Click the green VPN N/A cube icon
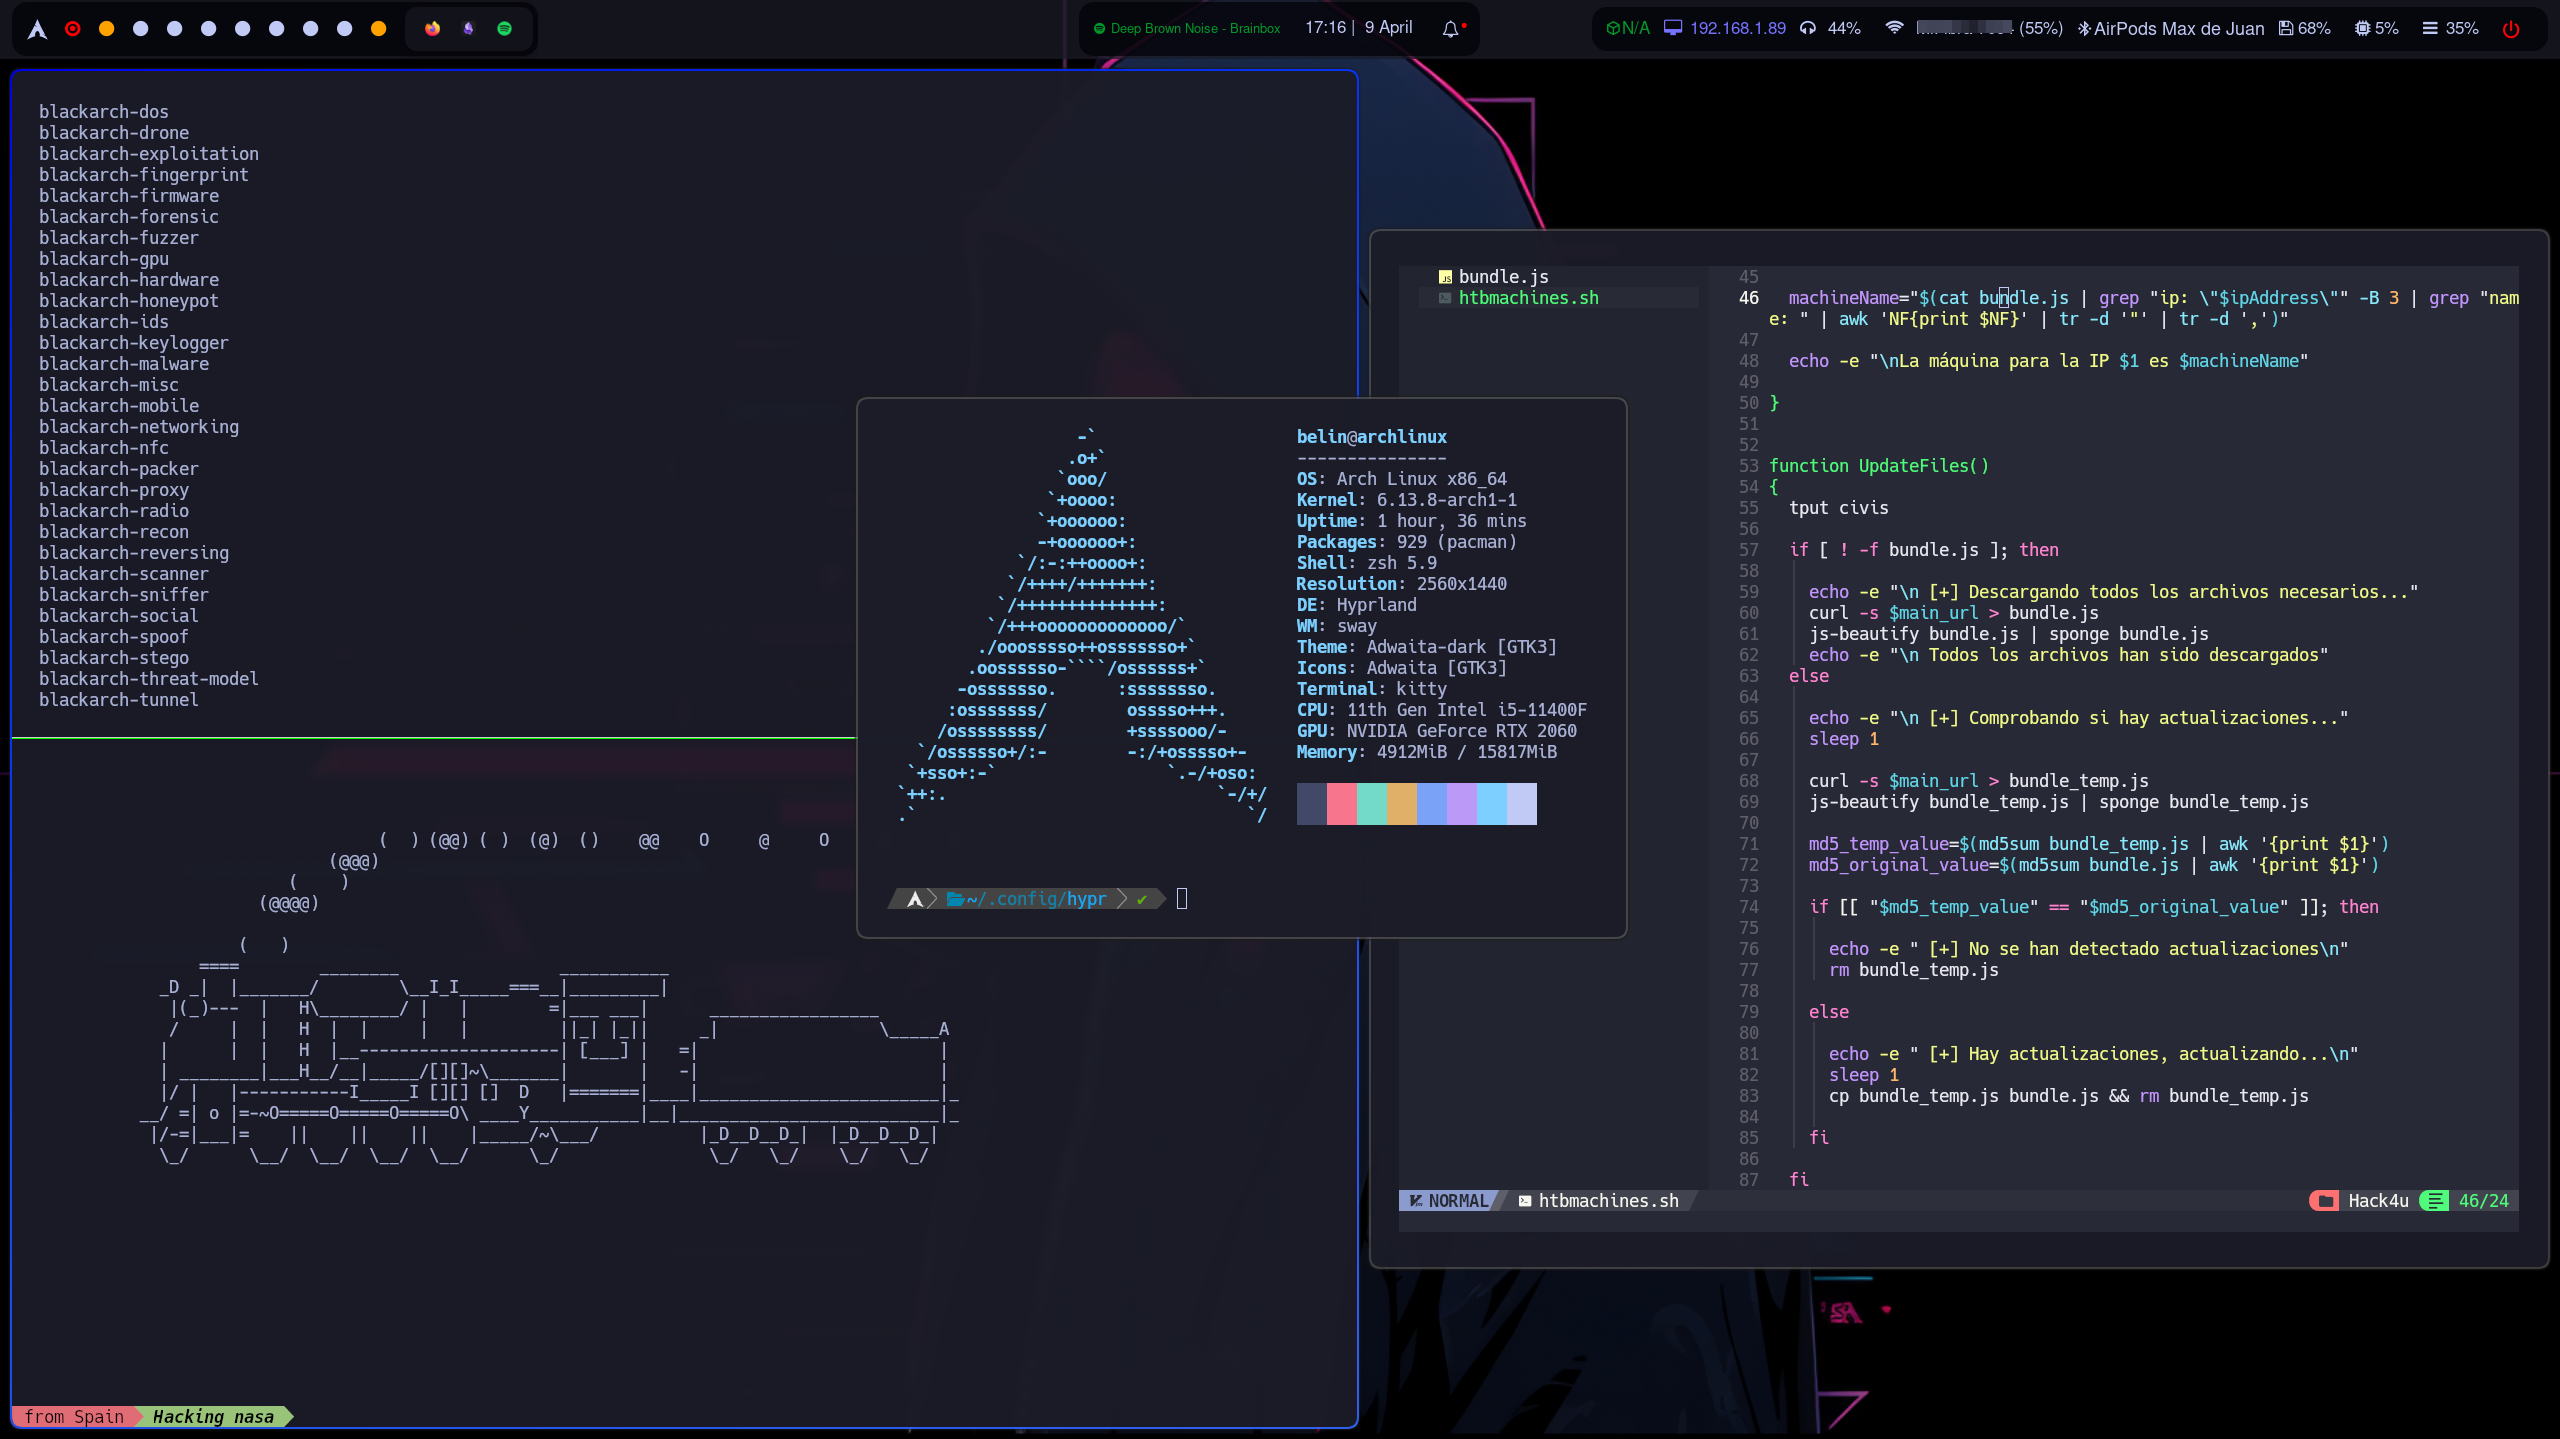 (1612, 29)
